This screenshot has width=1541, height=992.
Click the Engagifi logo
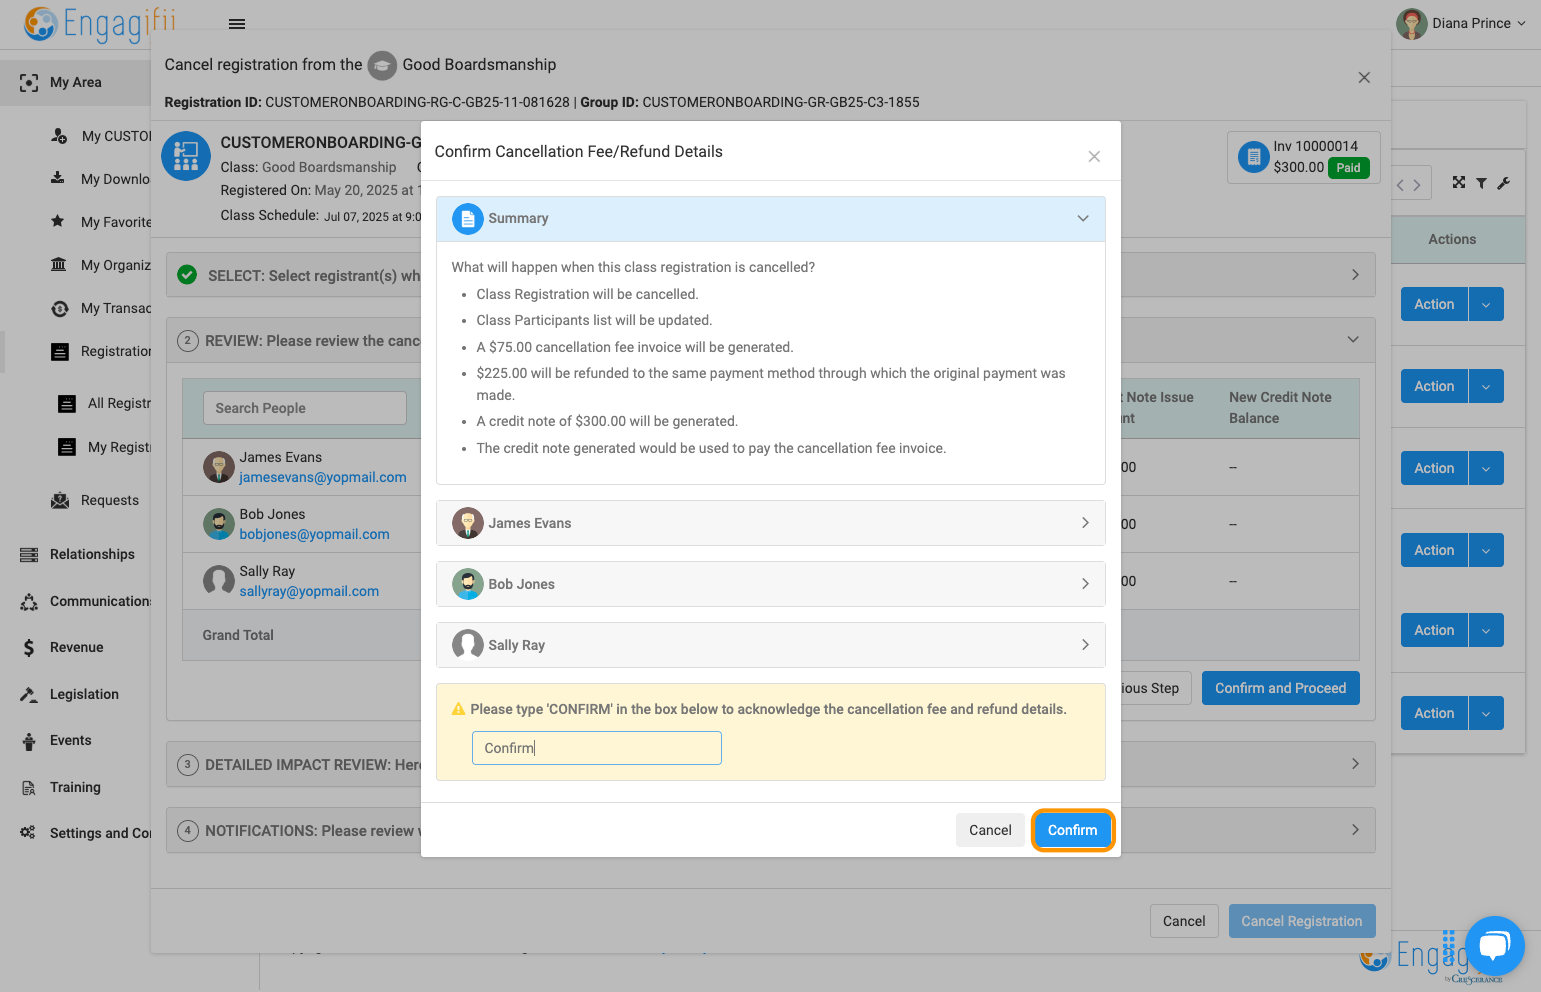(x=100, y=23)
